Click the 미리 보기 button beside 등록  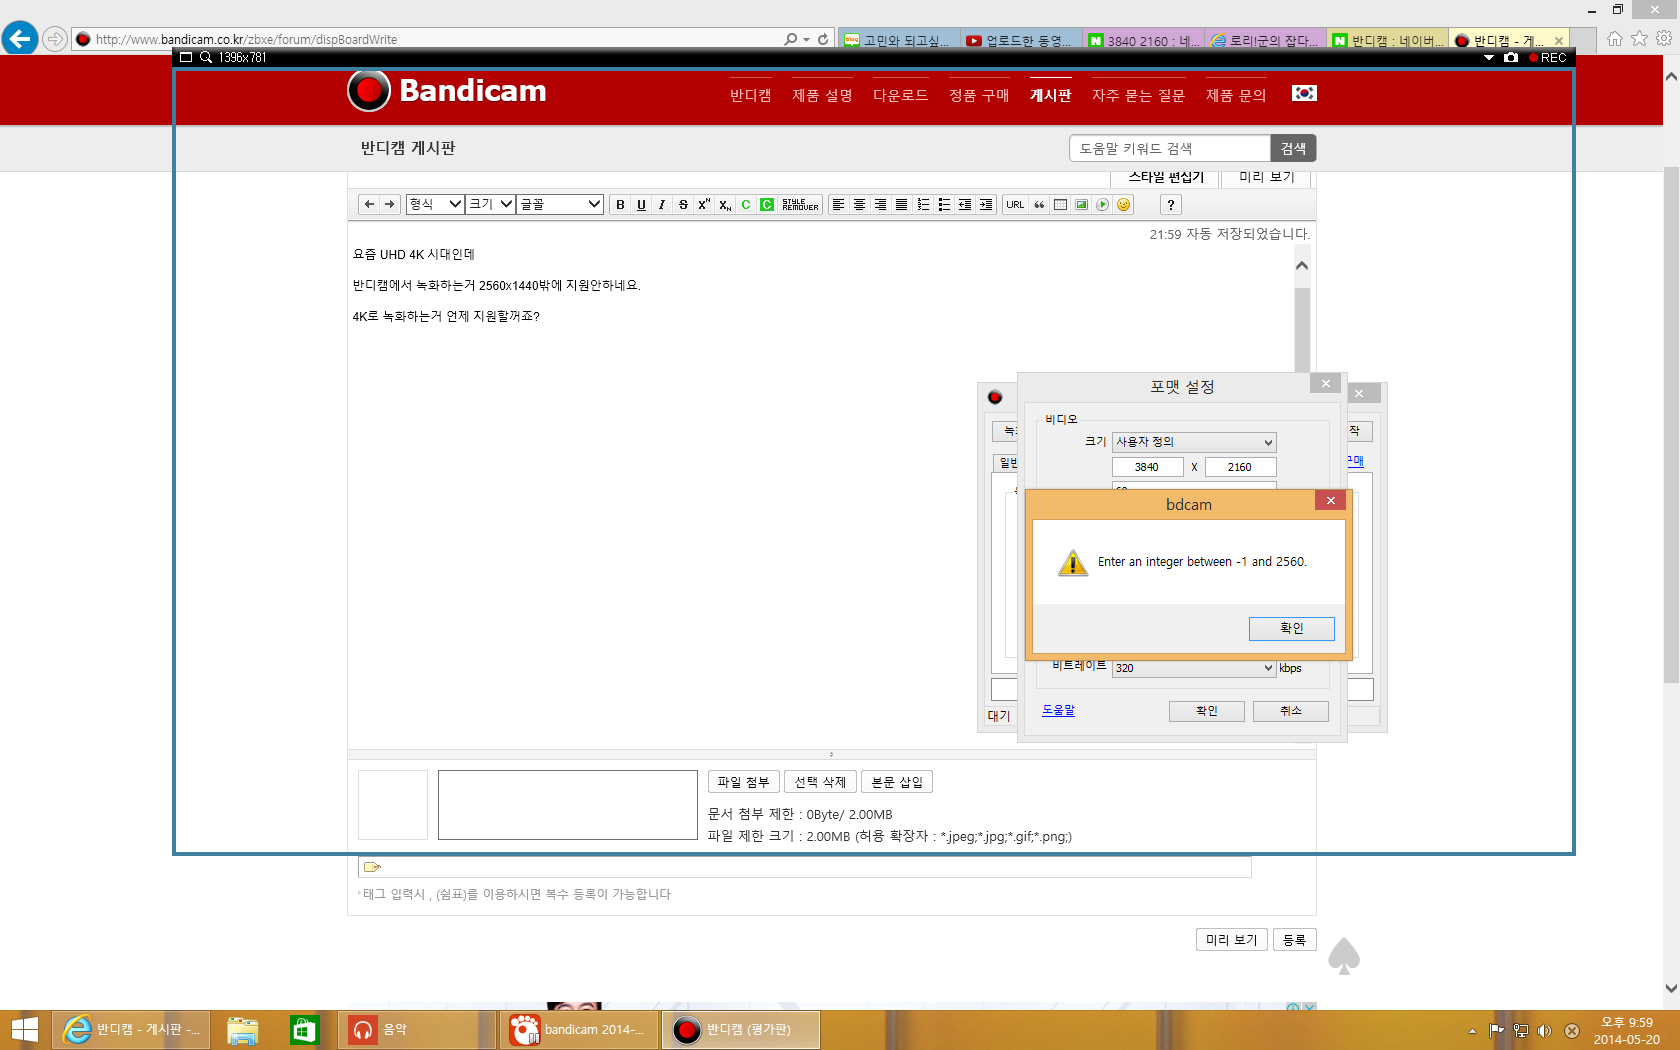[x=1231, y=940]
